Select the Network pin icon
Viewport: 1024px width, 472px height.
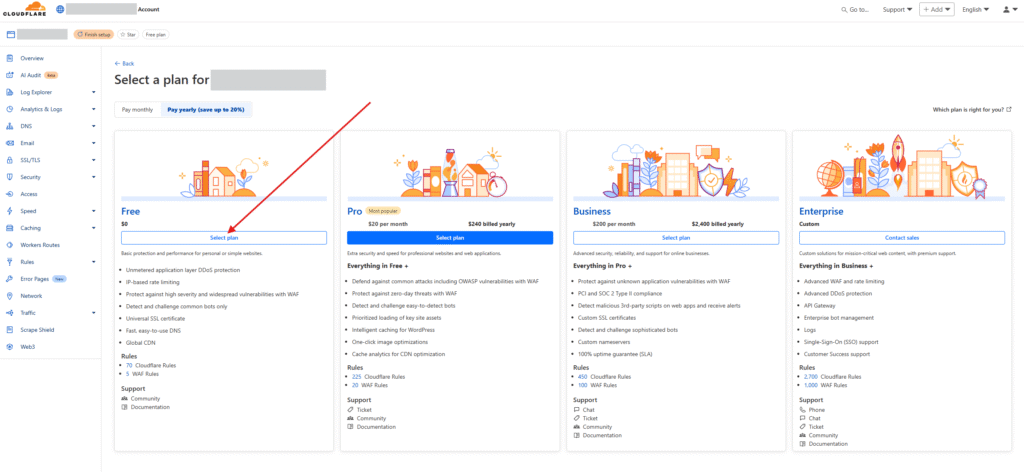[10, 296]
